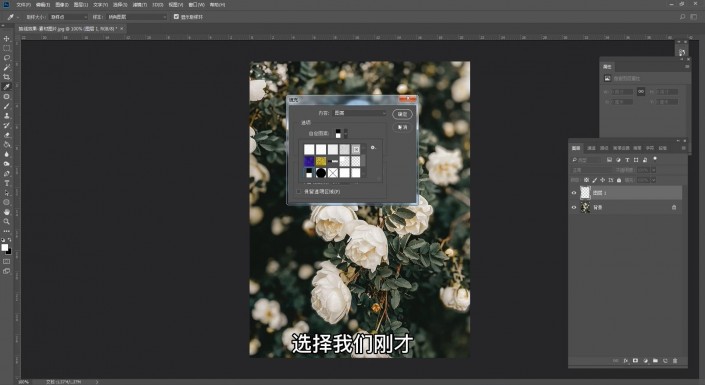Close the open document tab

[121, 28]
